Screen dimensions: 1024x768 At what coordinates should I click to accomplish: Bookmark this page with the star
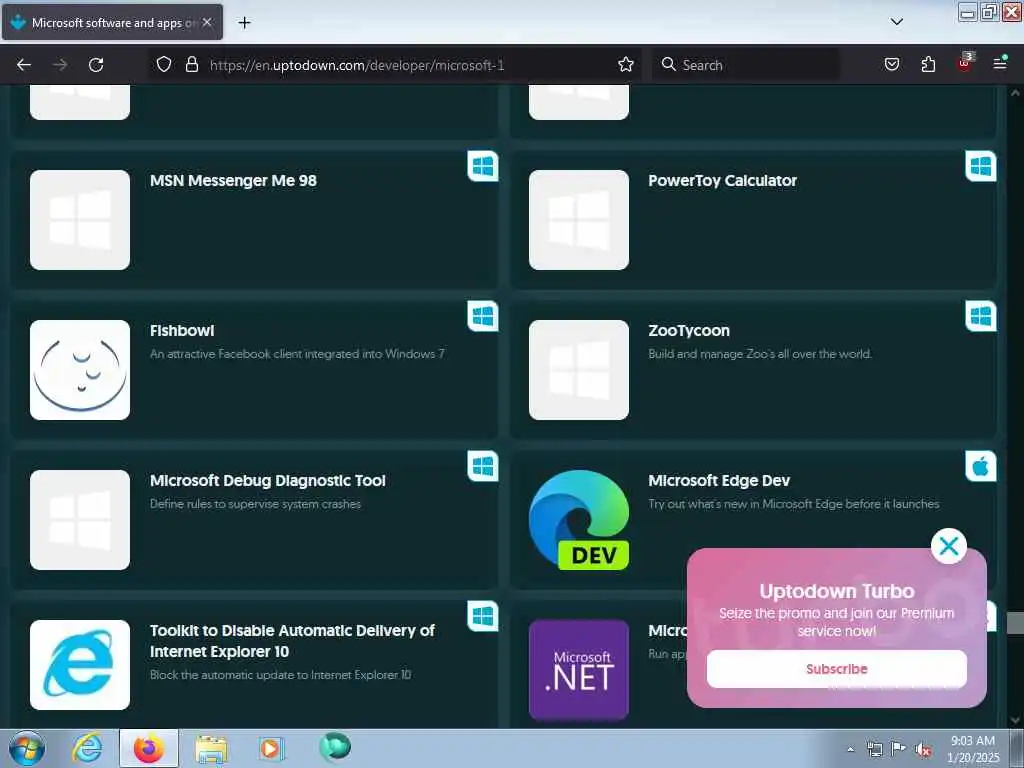point(626,64)
